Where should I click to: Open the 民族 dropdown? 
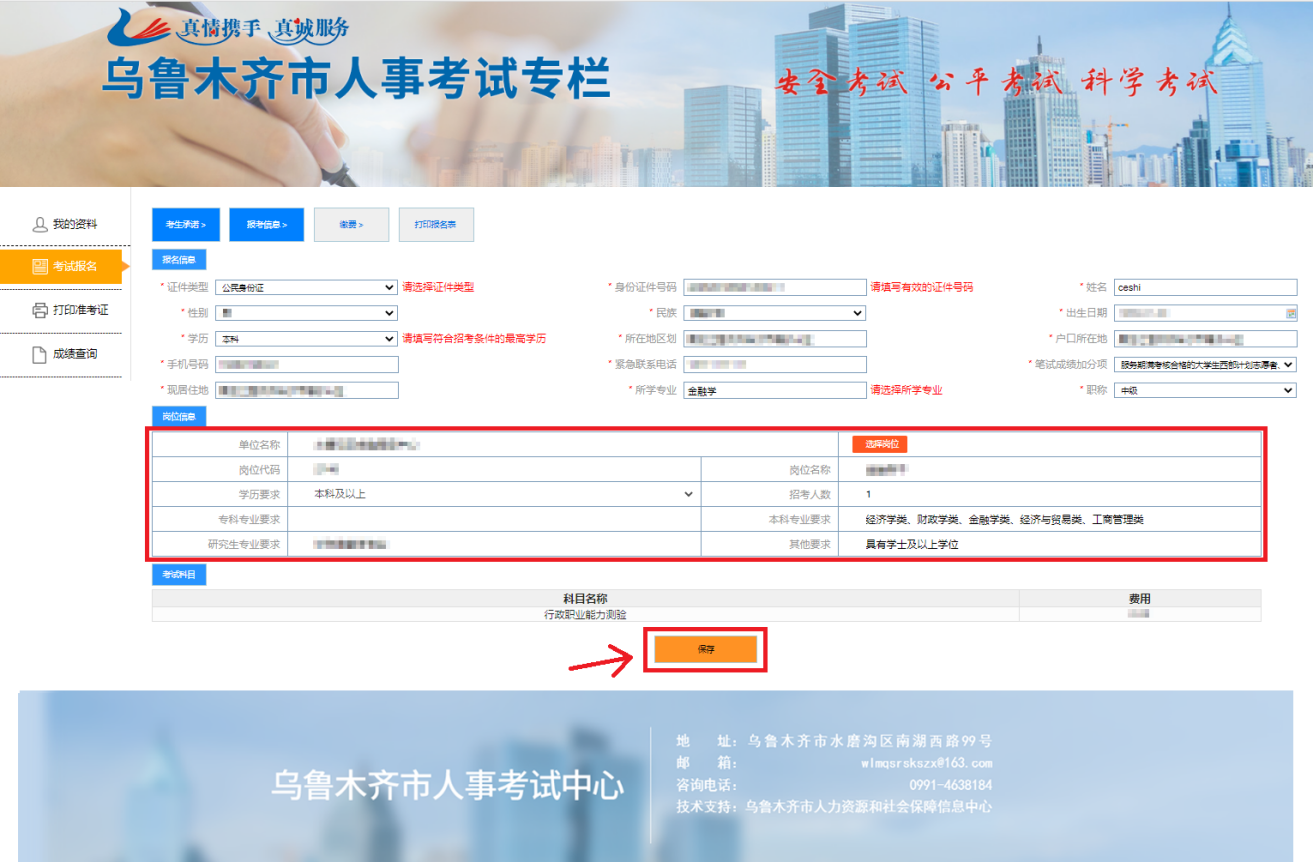pyautogui.click(x=775, y=313)
